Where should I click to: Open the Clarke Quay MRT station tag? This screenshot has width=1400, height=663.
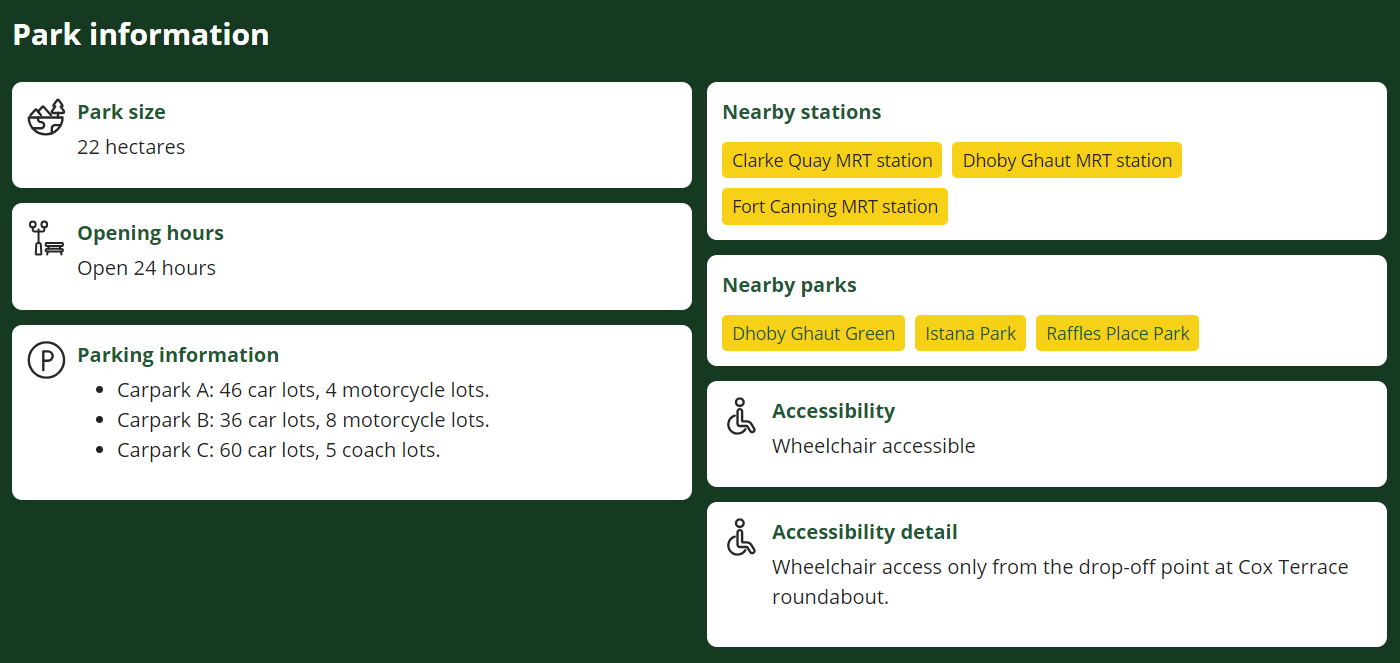pyautogui.click(x=832, y=160)
